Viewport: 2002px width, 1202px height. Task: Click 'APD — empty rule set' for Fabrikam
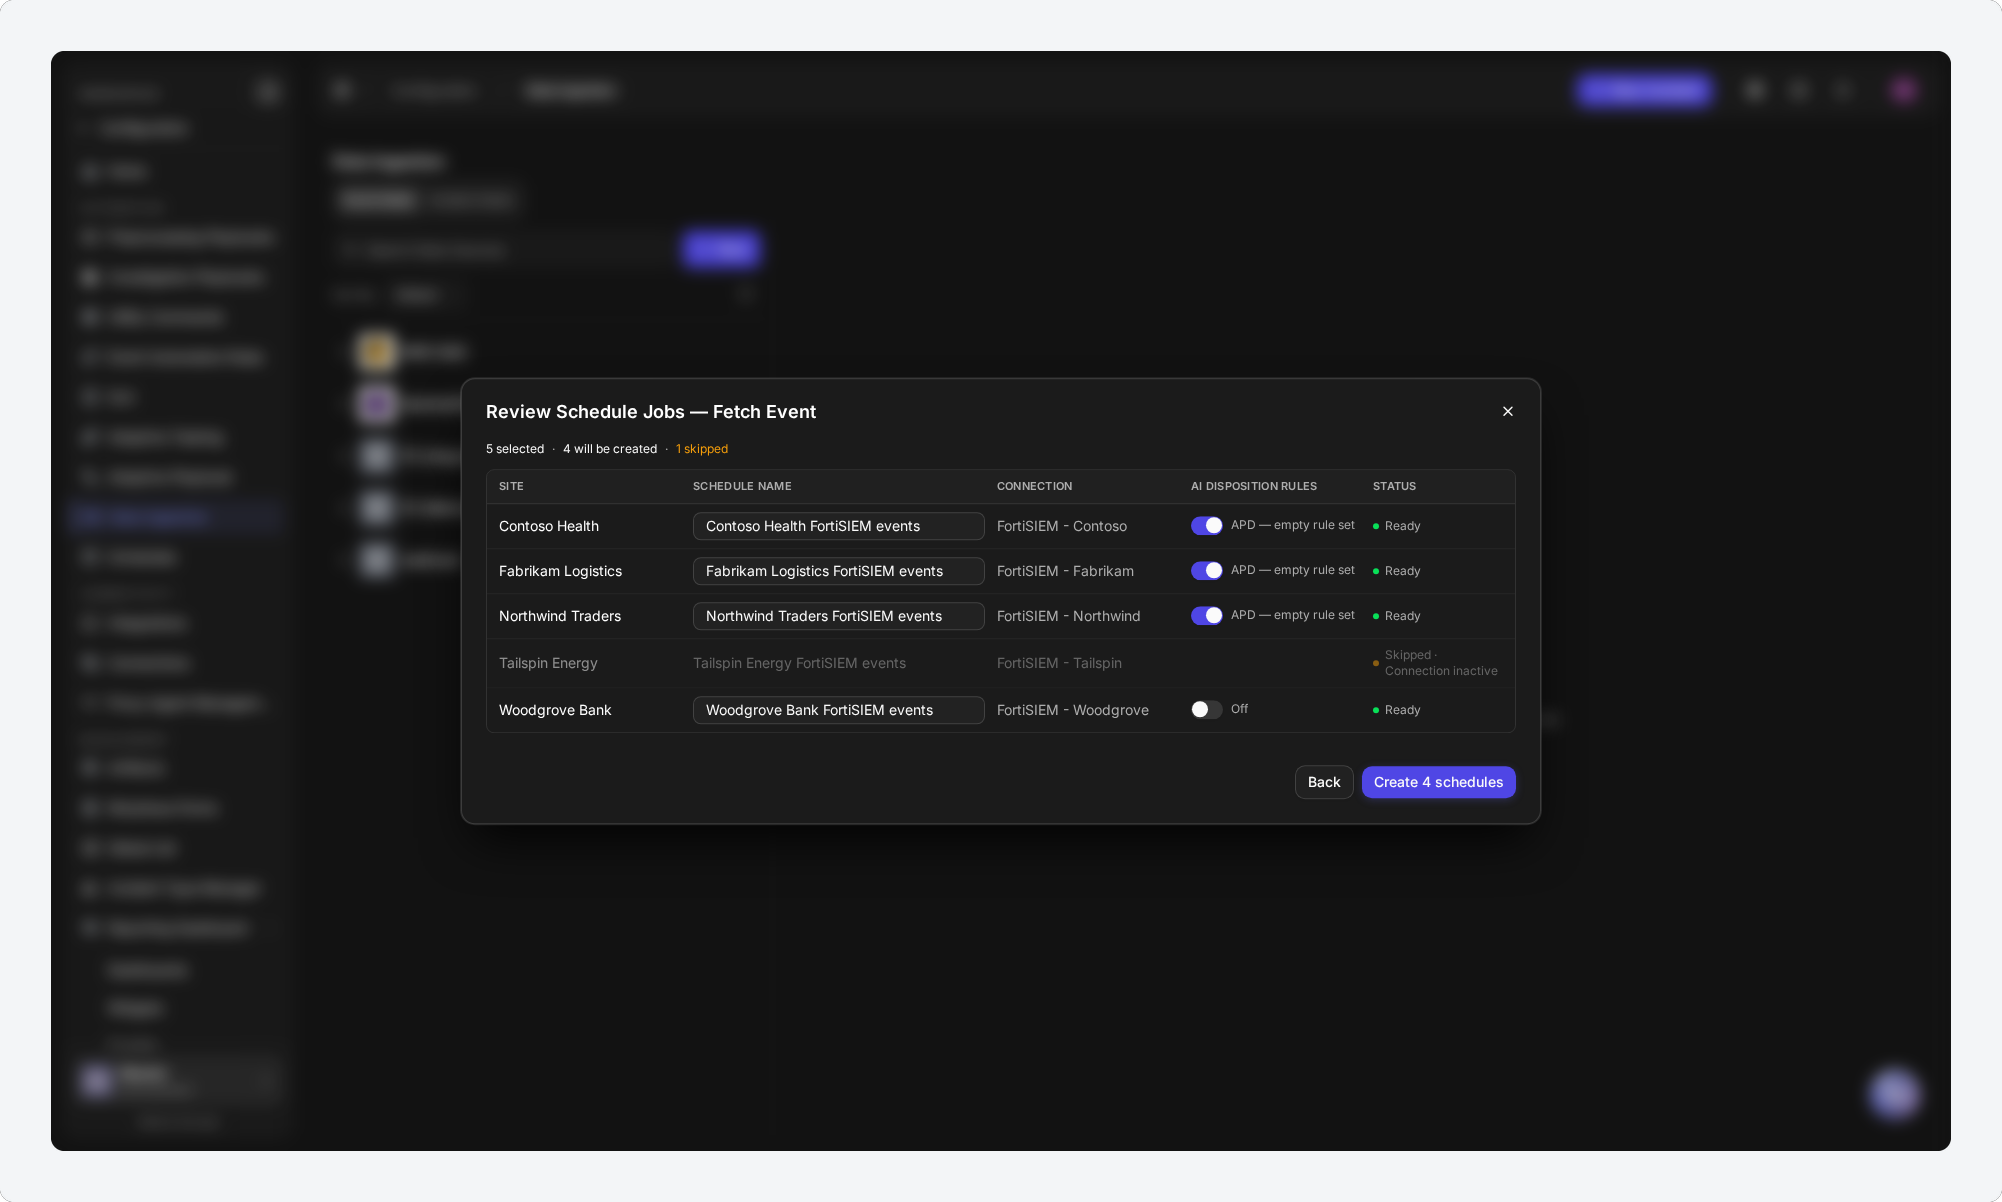pos(1293,570)
